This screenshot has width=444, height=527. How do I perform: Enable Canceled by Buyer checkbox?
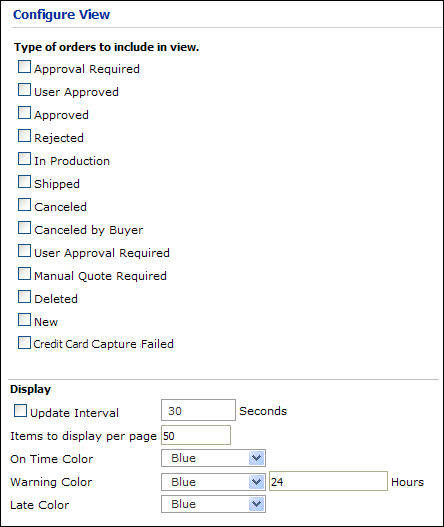click(x=24, y=228)
